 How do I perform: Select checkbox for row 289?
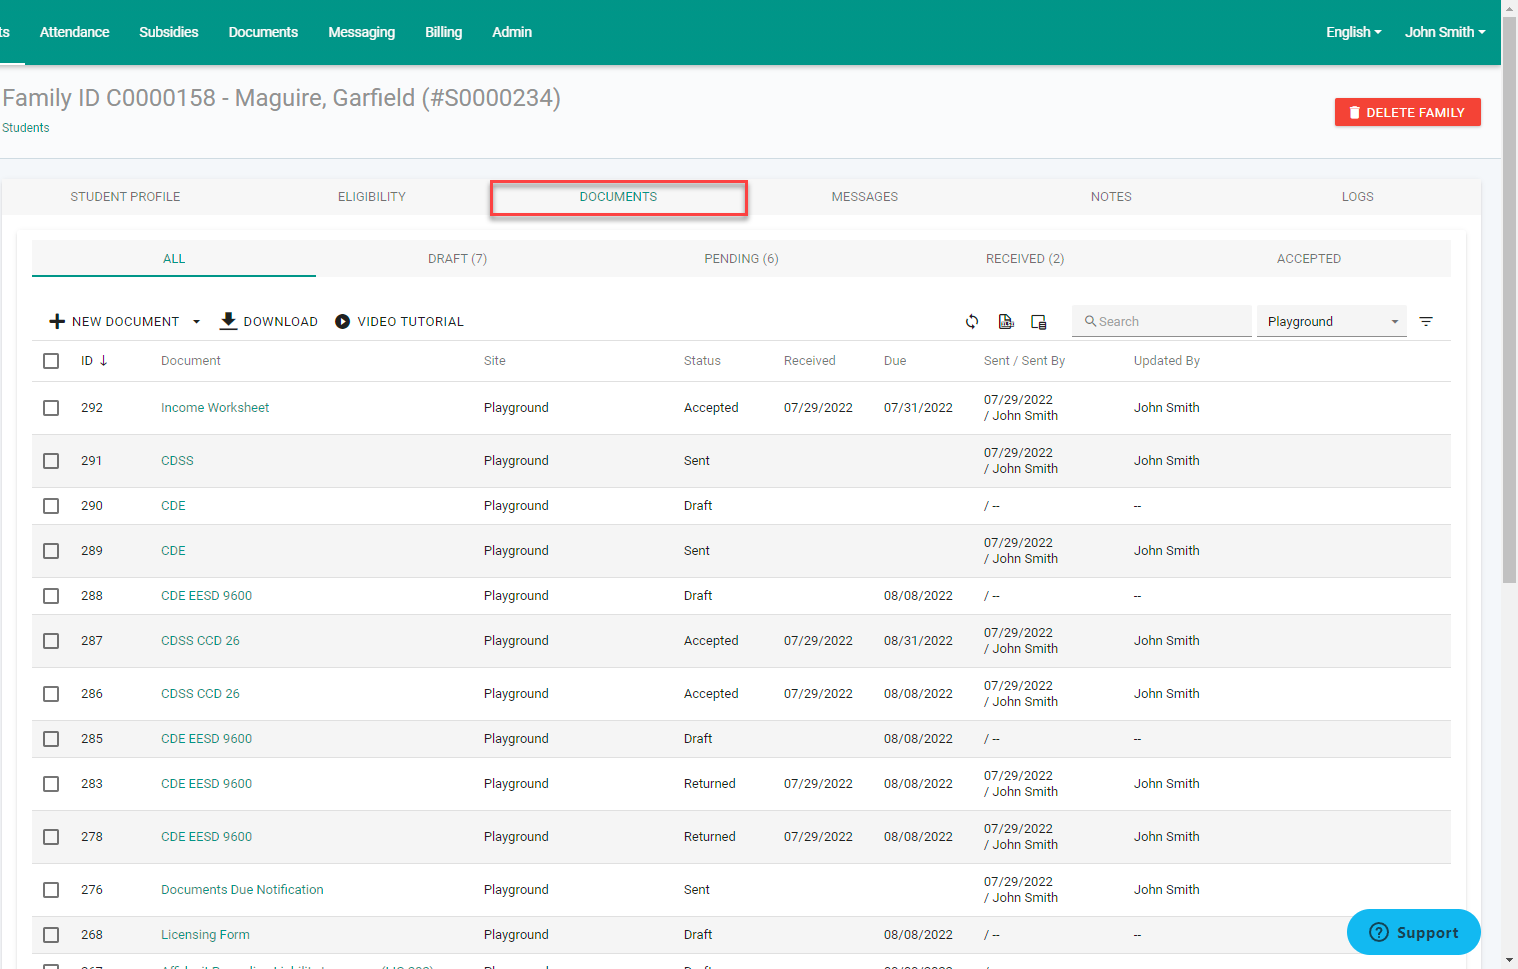[51, 551]
